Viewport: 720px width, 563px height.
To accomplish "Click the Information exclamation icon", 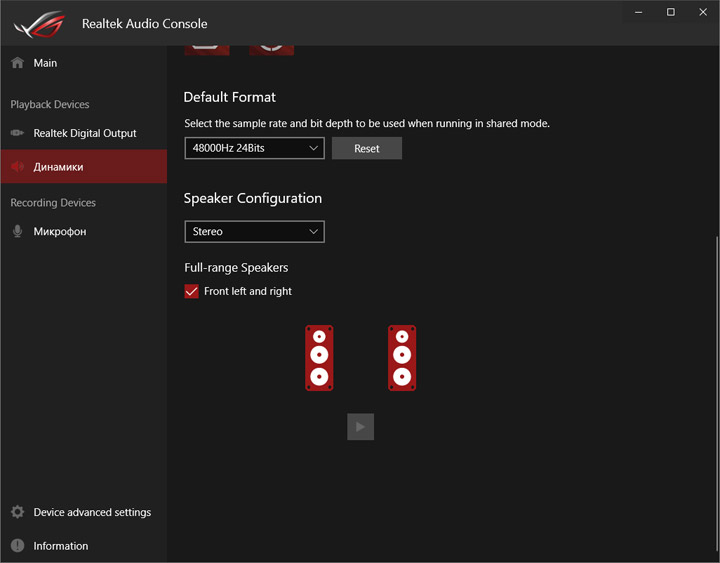I will pyautogui.click(x=17, y=546).
